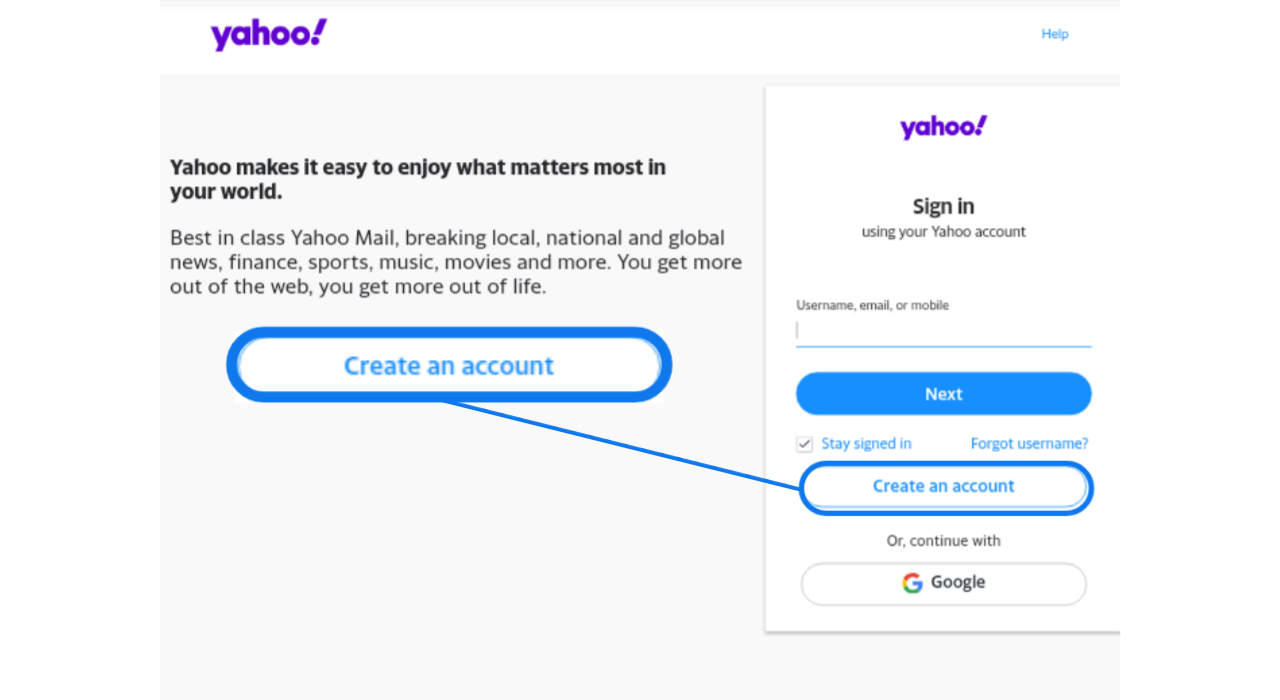Click the Or, continue with text
1280x700 pixels.
[943, 540]
